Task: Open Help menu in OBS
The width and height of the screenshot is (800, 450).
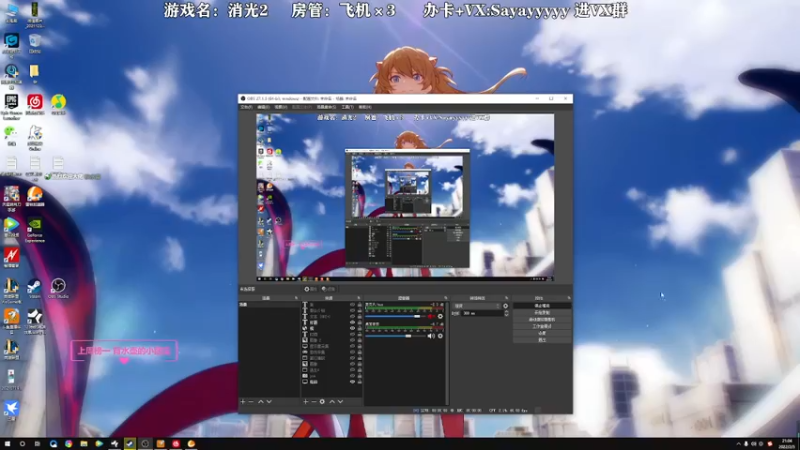Action: point(365,107)
